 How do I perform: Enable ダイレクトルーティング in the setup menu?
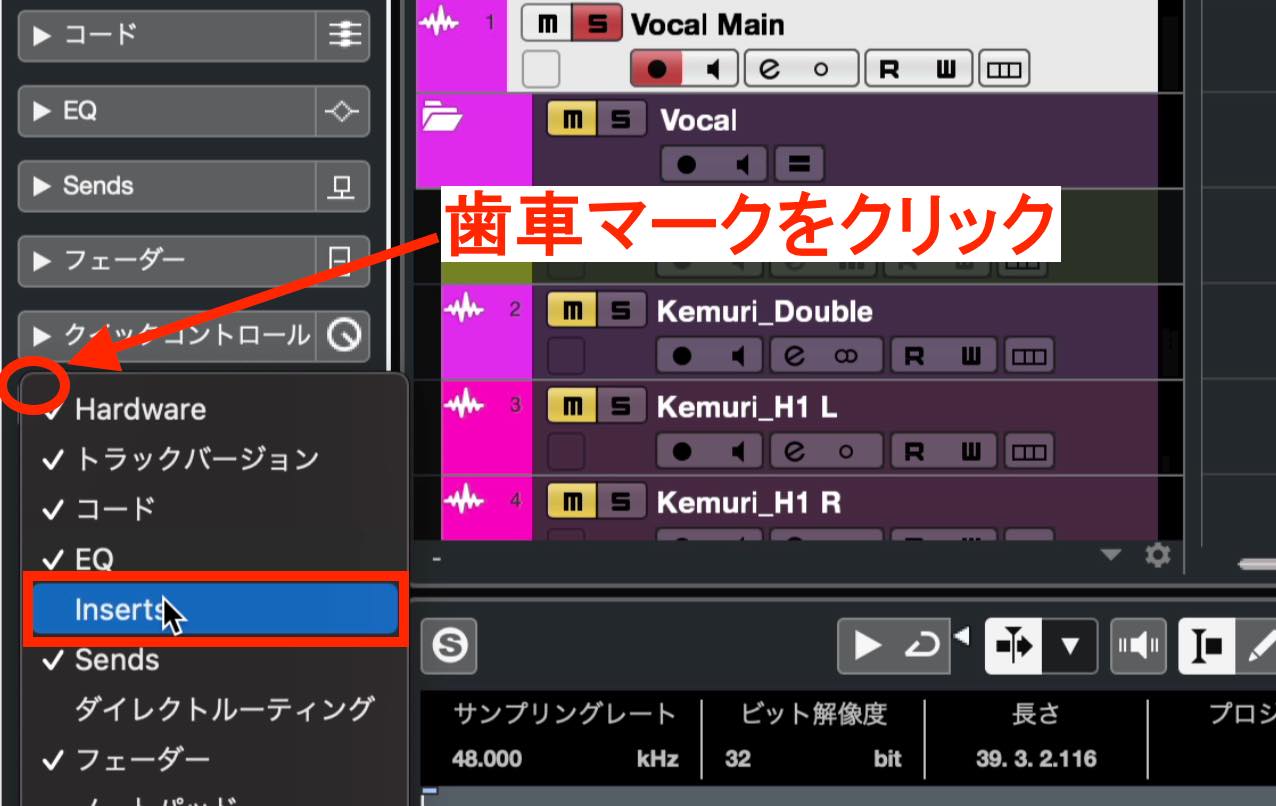click(x=215, y=710)
